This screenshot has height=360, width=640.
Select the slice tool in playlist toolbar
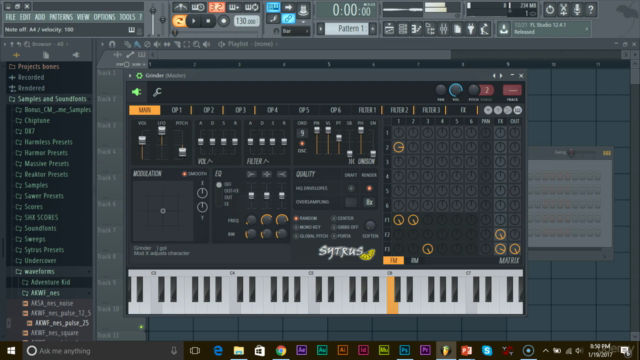[x=177, y=44]
